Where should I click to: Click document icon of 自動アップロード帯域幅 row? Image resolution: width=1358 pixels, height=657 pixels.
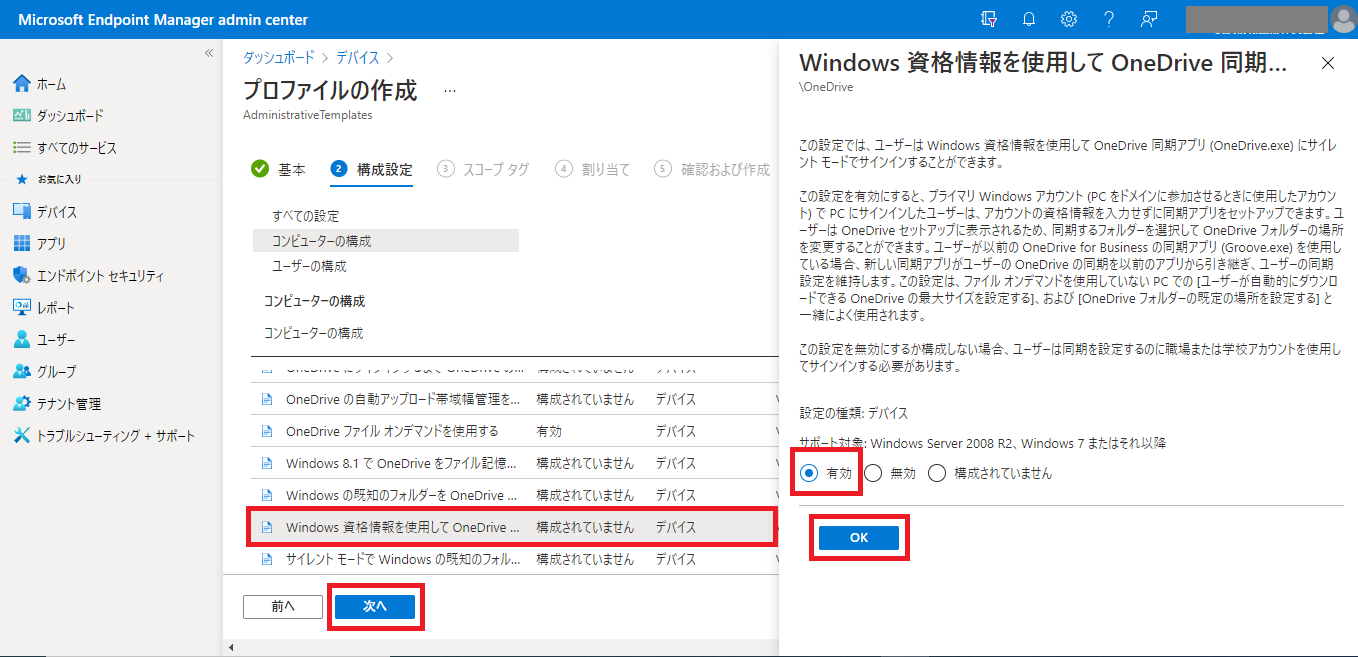pyautogui.click(x=267, y=399)
